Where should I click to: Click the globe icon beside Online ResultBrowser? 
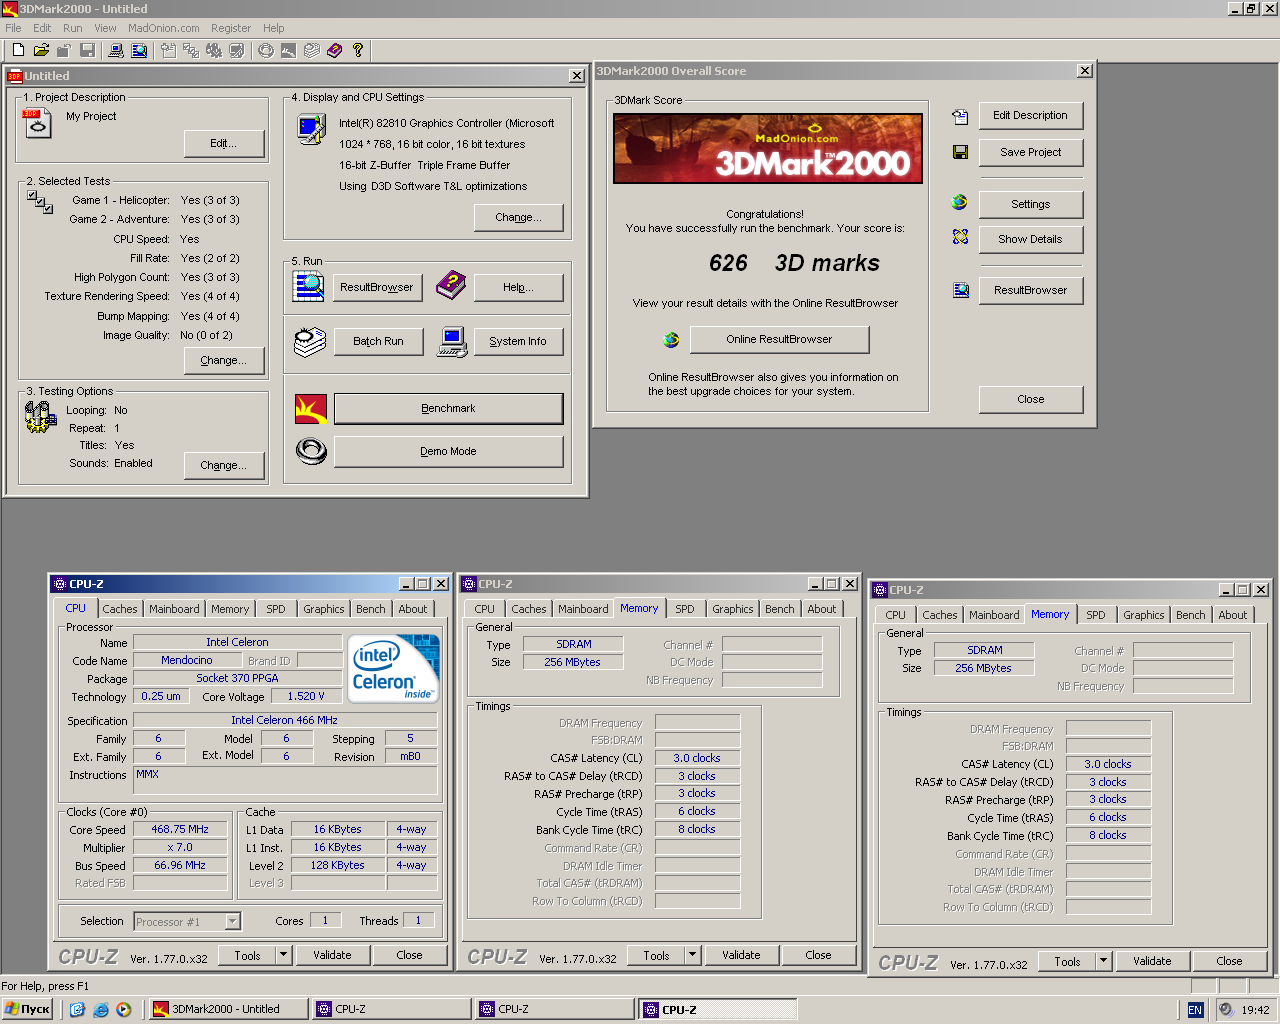(672, 340)
